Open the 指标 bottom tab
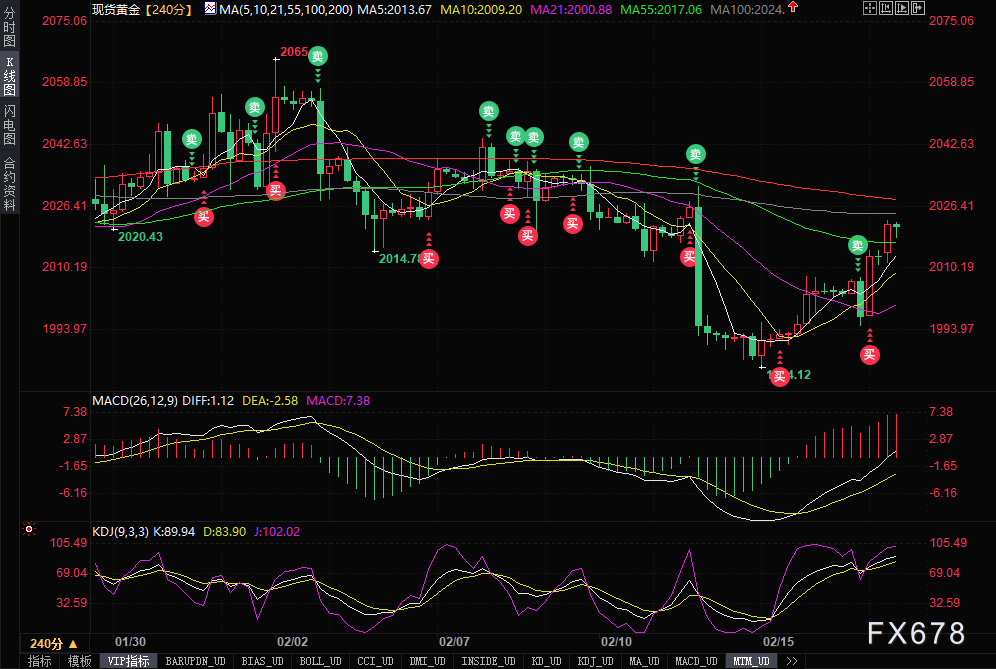996x669 pixels. (39, 661)
